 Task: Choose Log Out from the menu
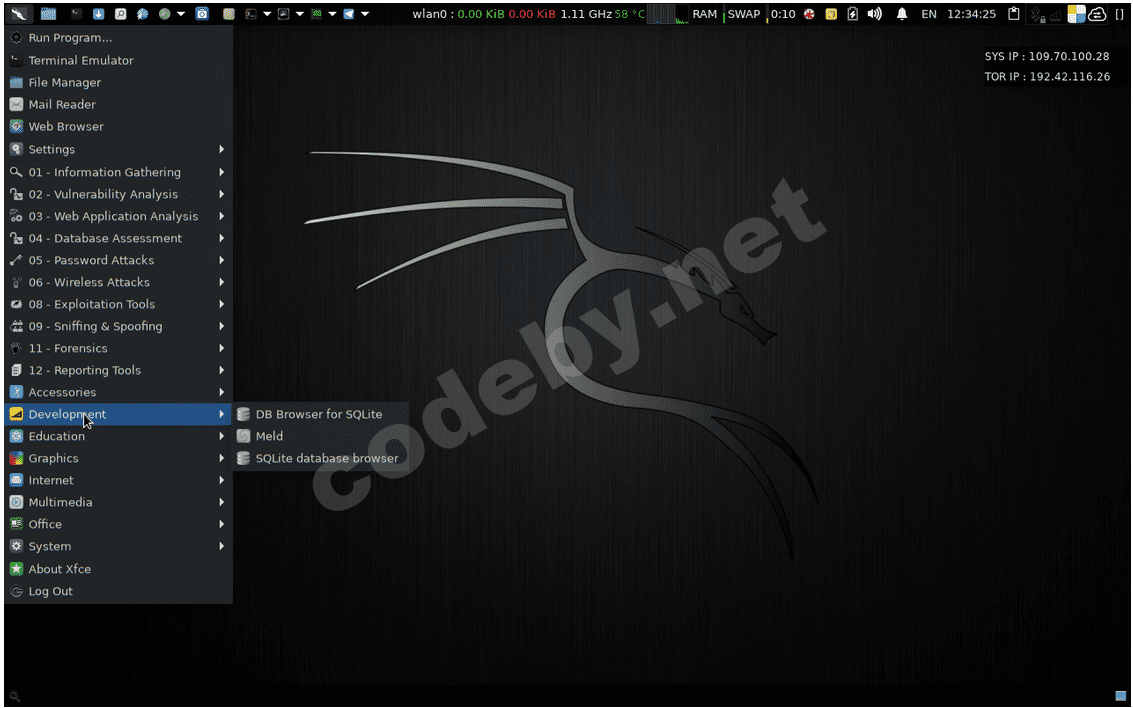click(119, 591)
